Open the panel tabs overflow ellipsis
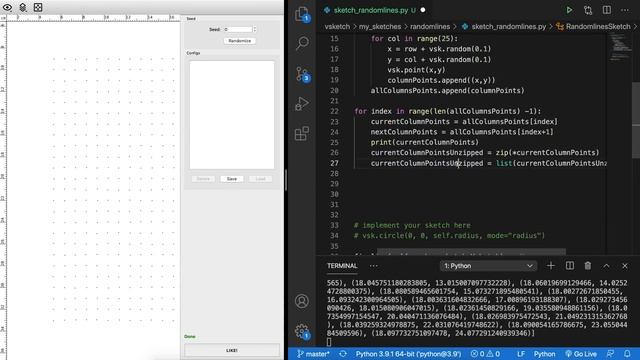Viewport: 640px width, 360px height. pyautogui.click(x=373, y=266)
